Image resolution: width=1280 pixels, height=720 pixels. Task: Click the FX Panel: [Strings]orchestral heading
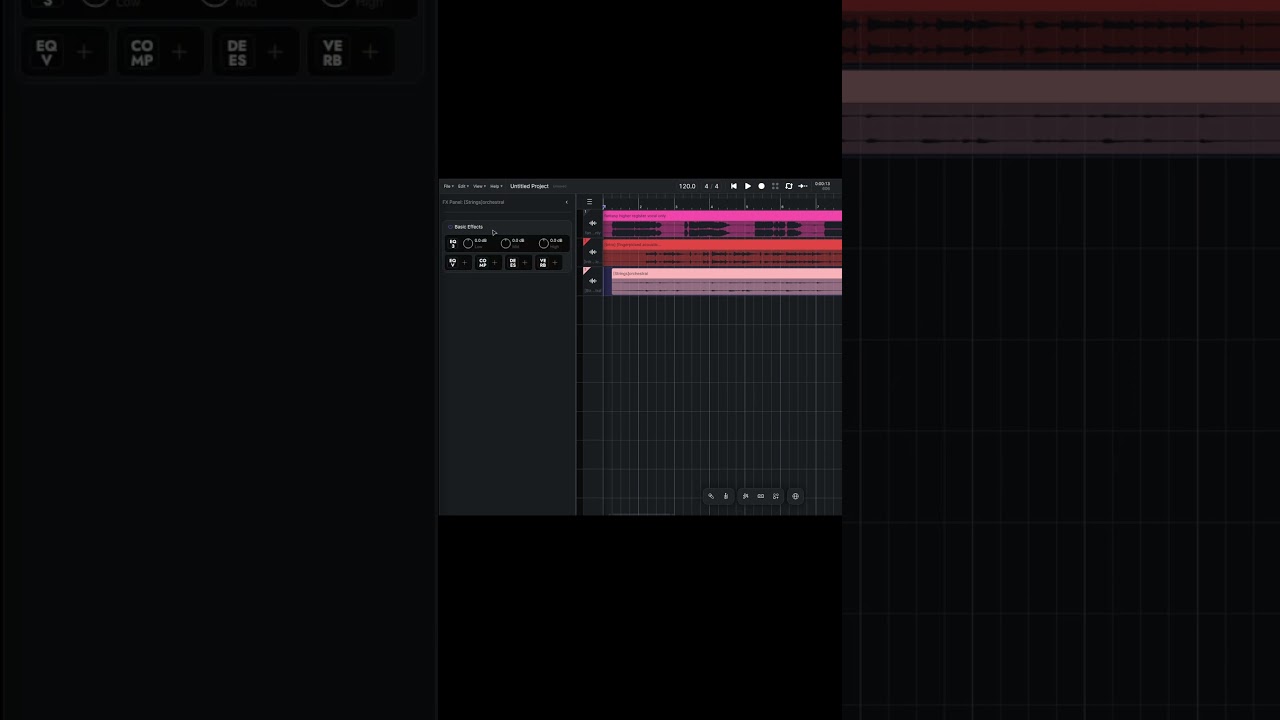coord(473,202)
